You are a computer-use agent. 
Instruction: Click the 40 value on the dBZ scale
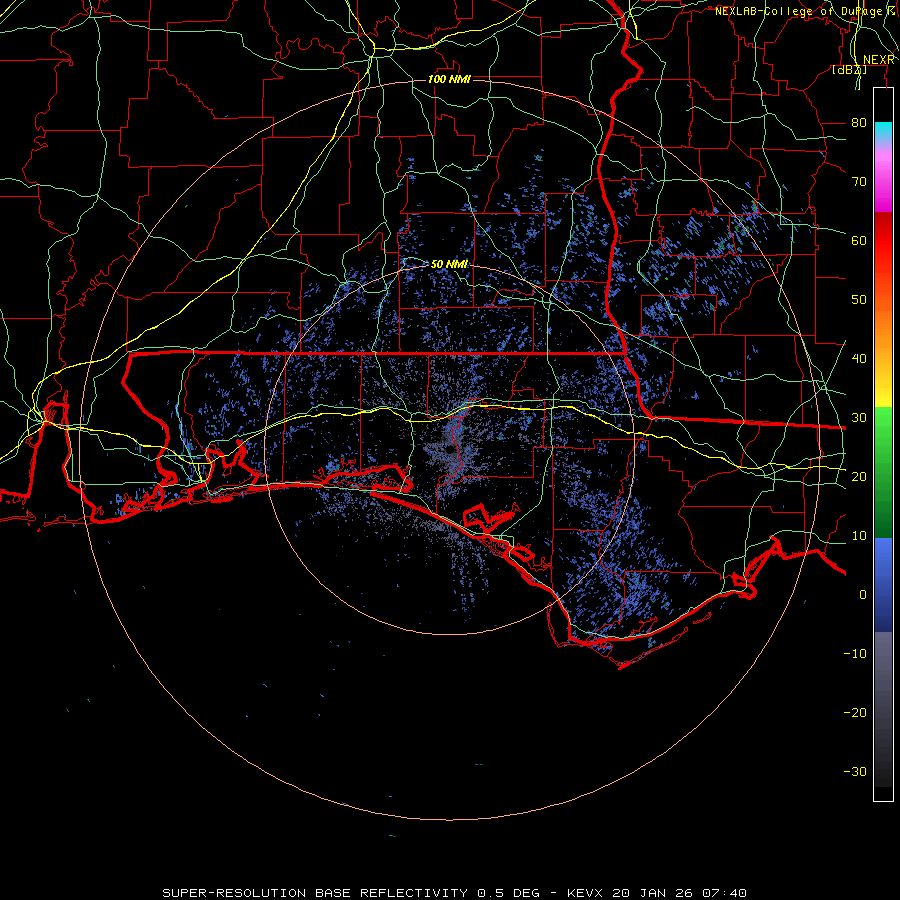[x=859, y=359]
